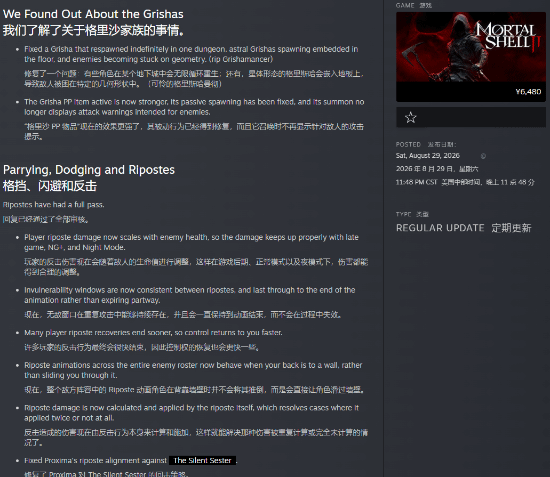Click bullet 'Riposte animations across the entire enemy roster'
550x477 pixels.
pos(193,370)
